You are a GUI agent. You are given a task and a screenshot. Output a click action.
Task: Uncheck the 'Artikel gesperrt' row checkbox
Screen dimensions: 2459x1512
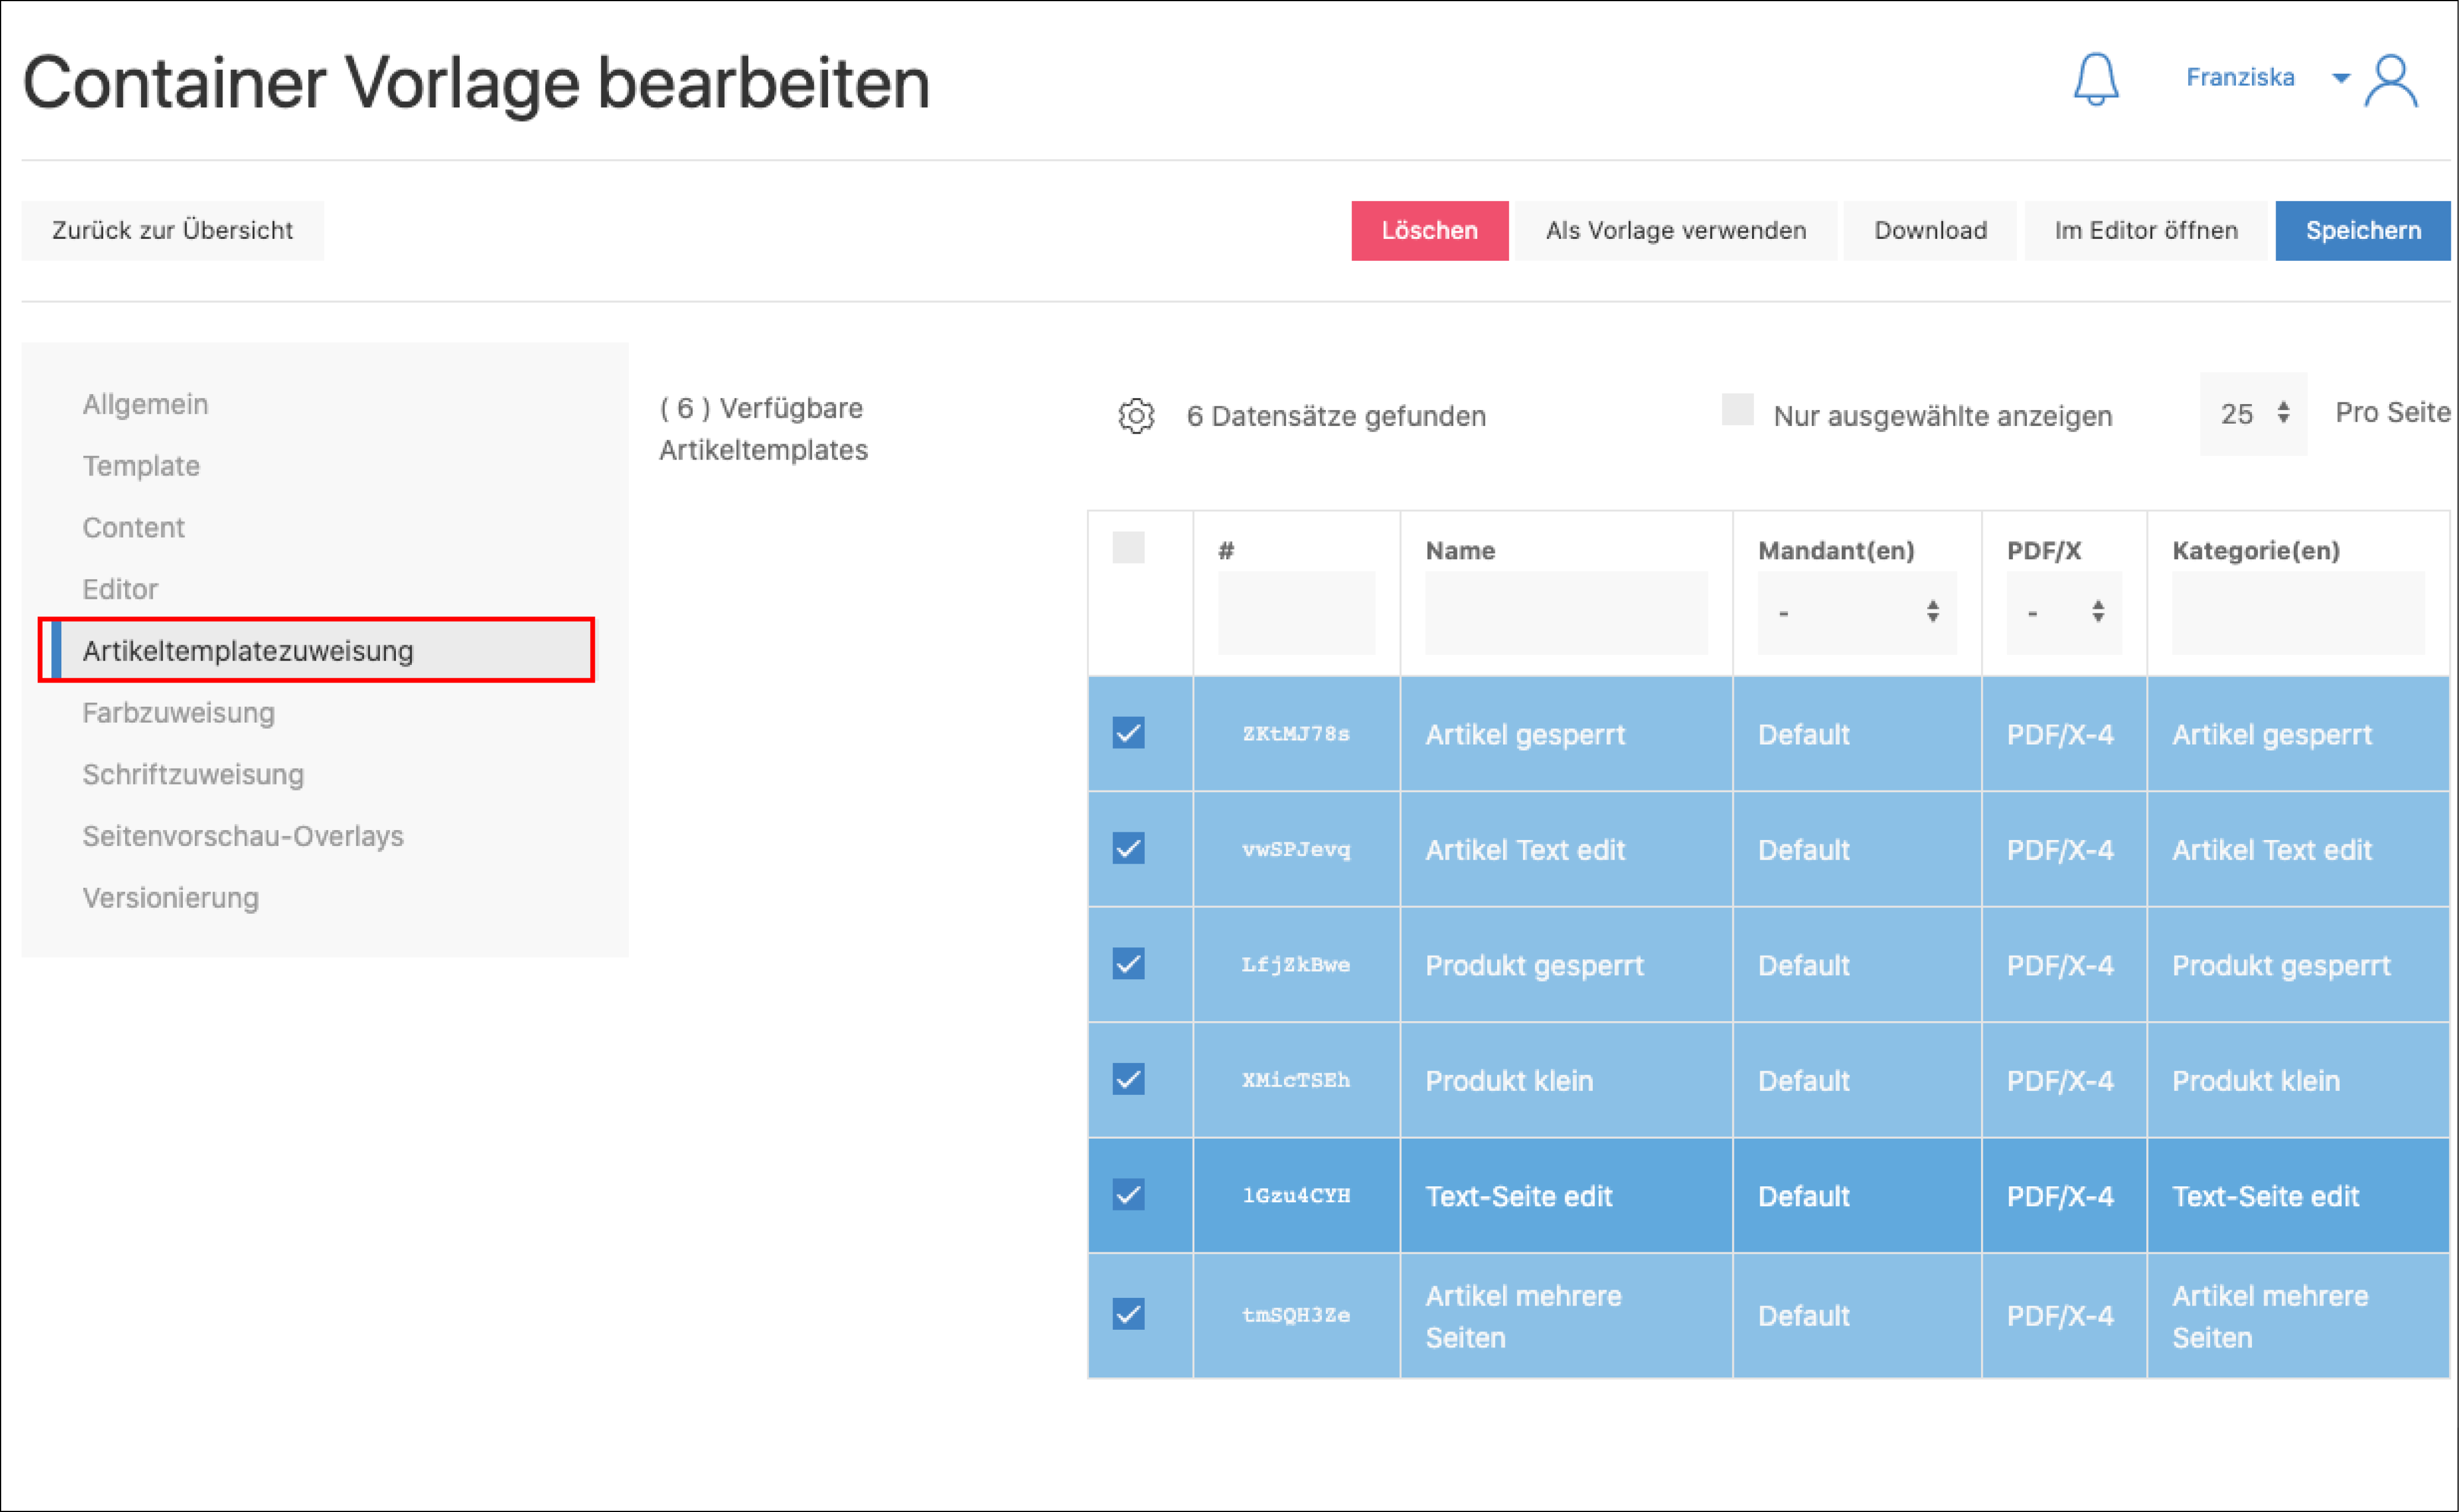tap(1128, 733)
